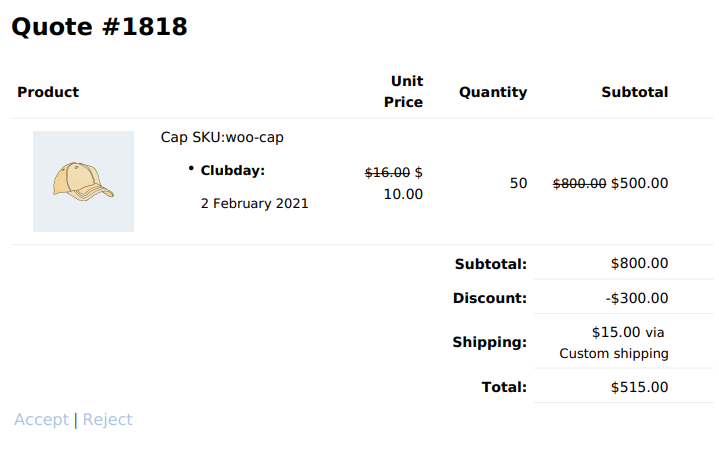Screen dimensions: 719x457
Task: Click the struck-through $16.00 unit price
Action: click(x=387, y=173)
